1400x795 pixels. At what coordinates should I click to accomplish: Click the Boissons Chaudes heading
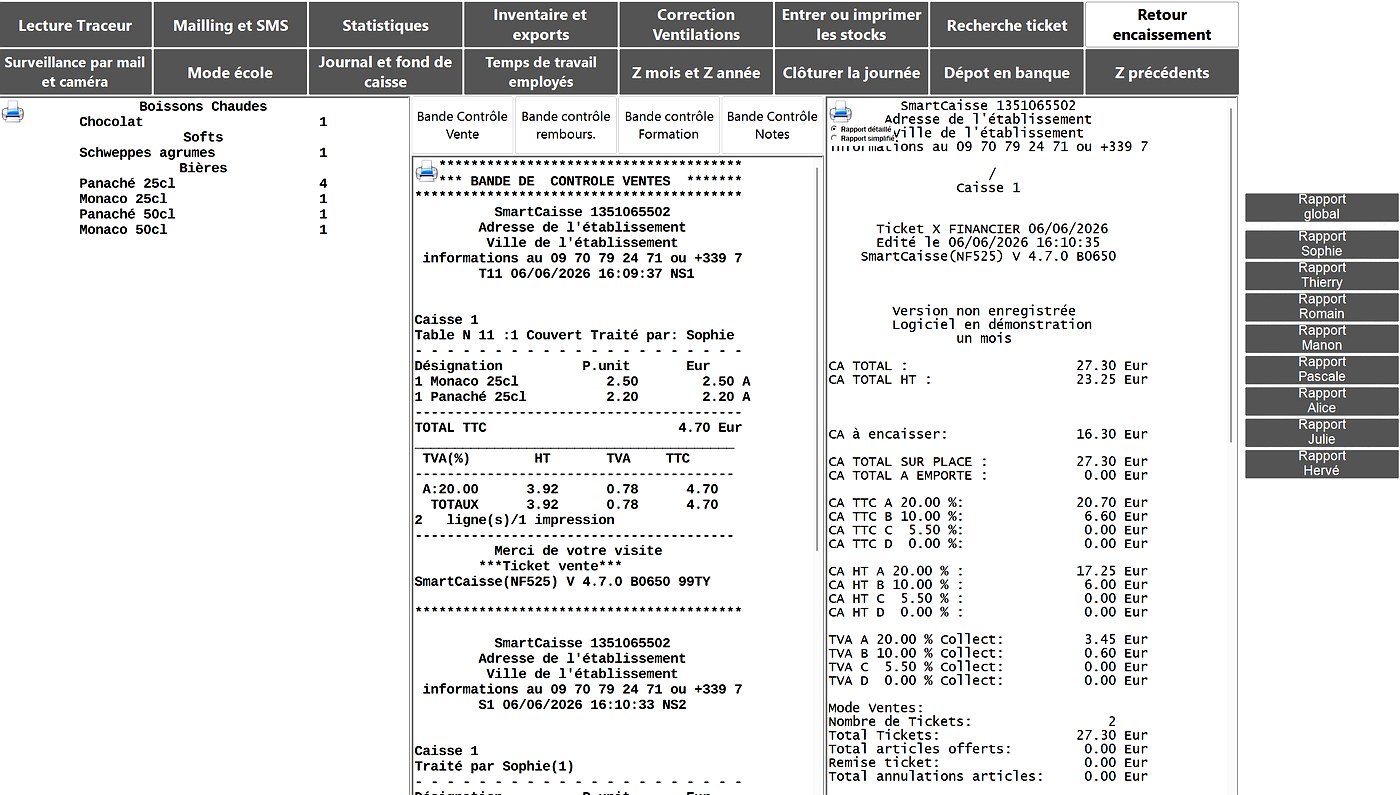203,106
